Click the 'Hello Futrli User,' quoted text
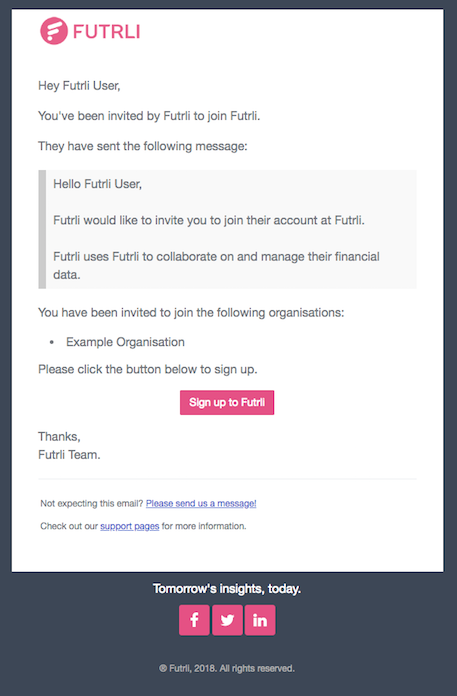Screen dimensions: 457x696 click(x=98, y=184)
